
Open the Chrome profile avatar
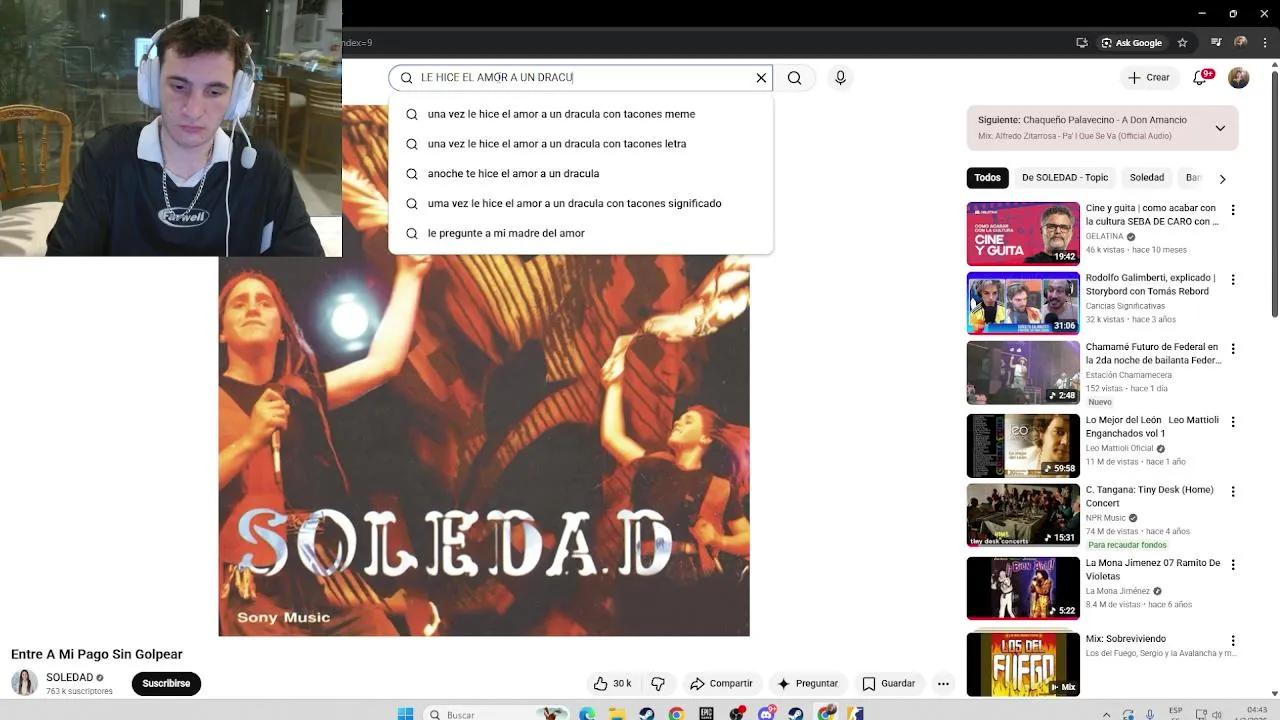(1241, 43)
